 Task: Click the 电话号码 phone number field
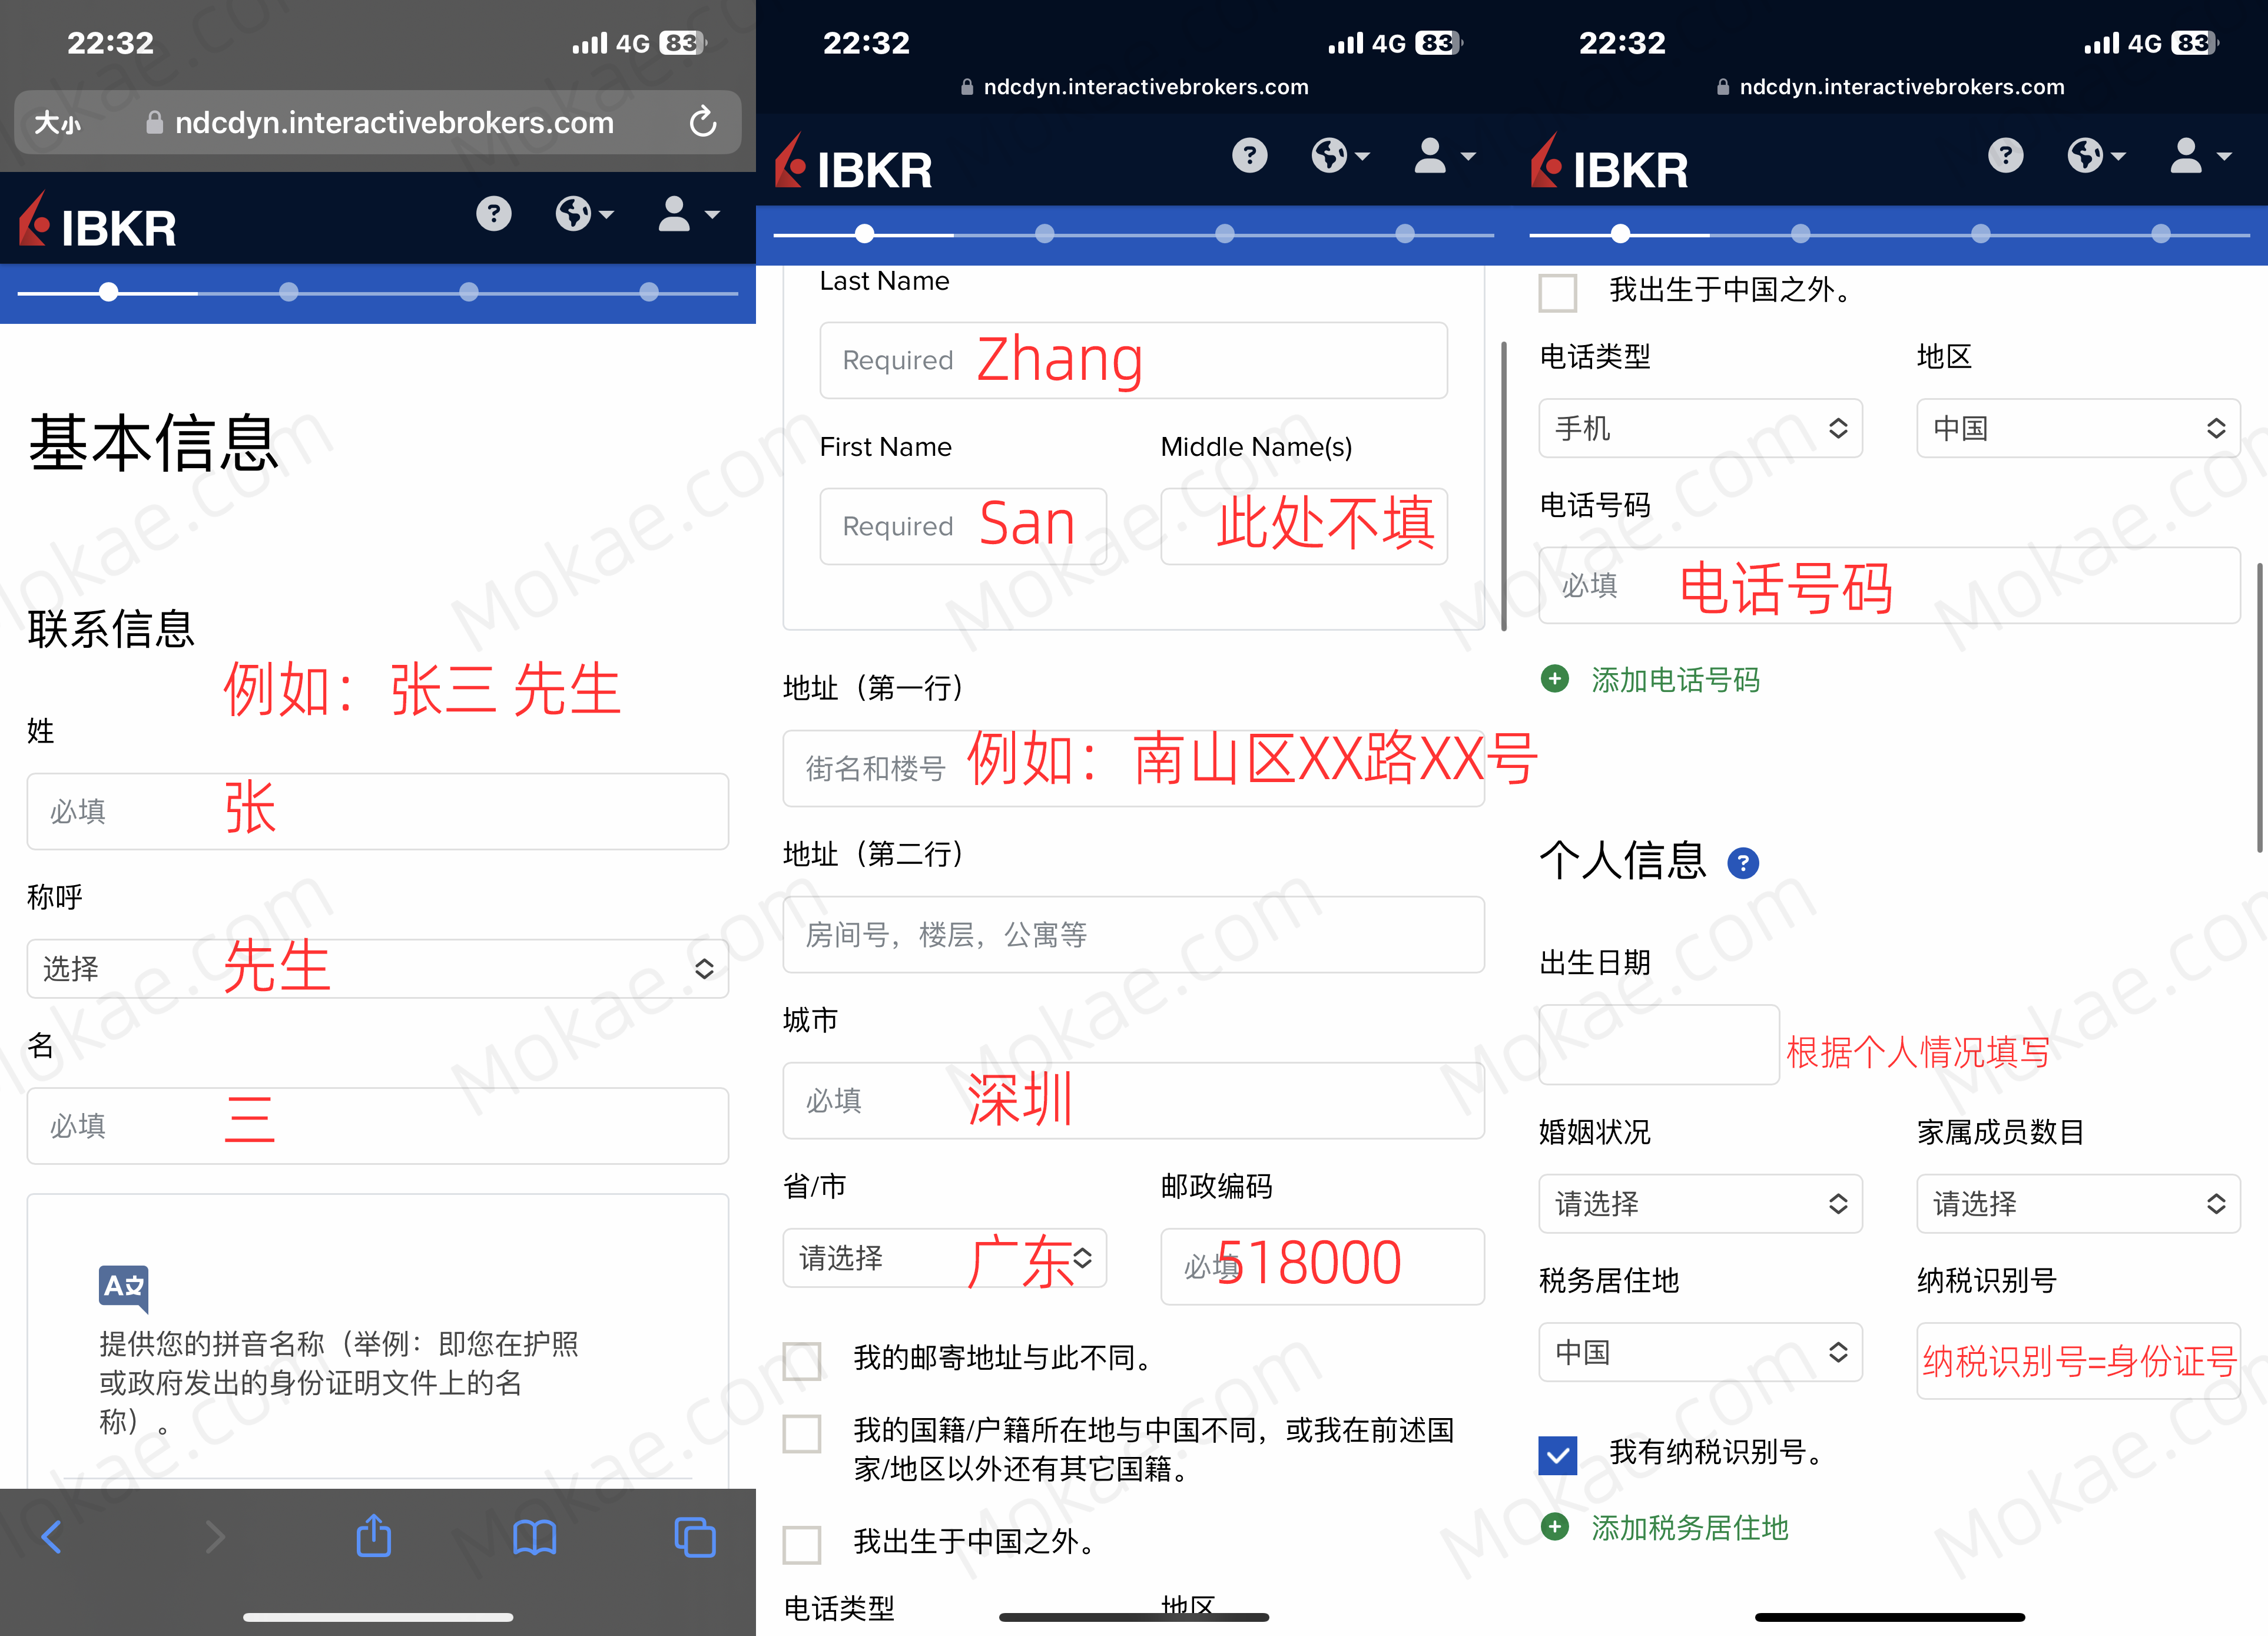point(1889,585)
